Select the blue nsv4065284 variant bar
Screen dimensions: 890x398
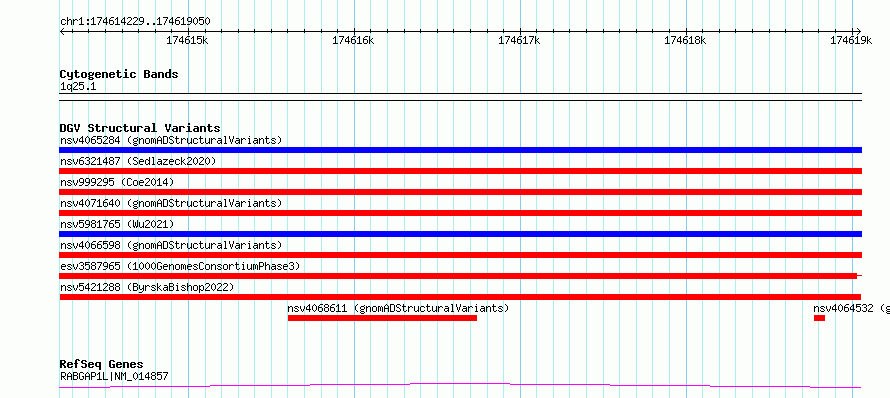coord(460,150)
